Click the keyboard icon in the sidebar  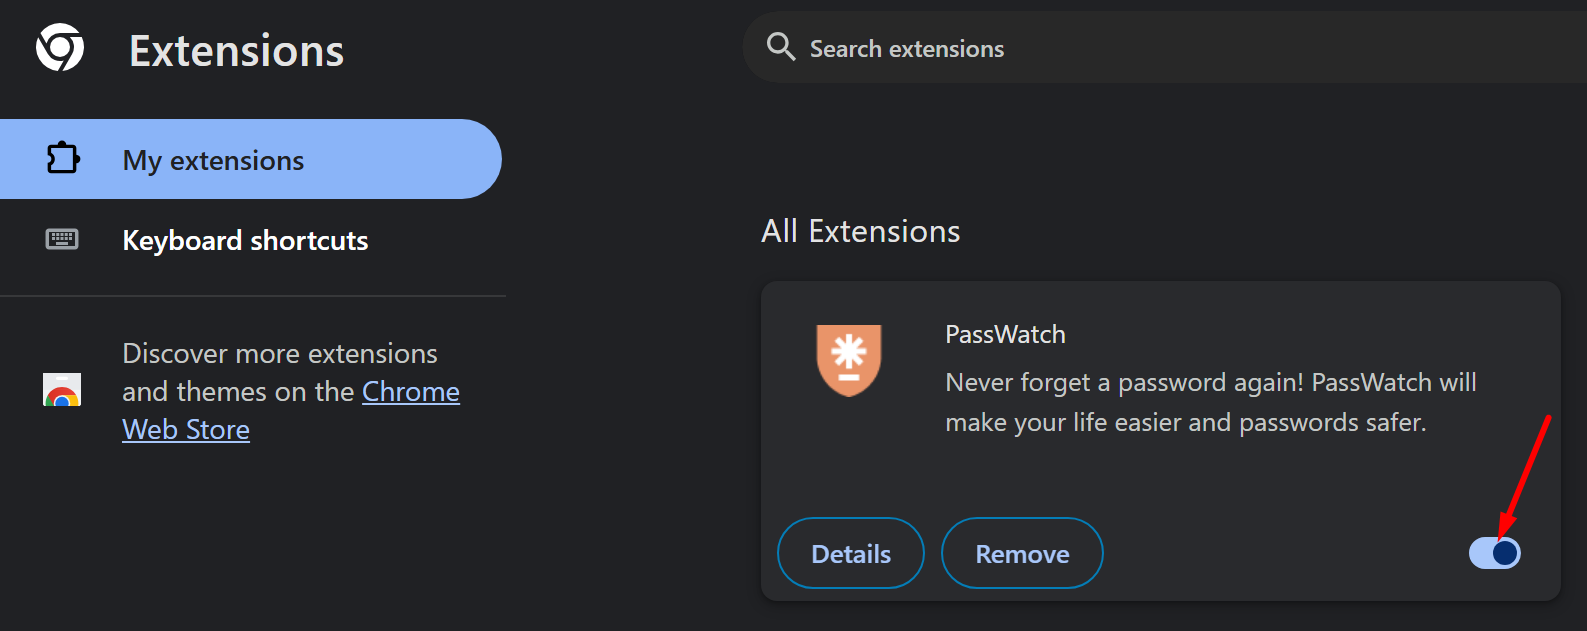click(x=62, y=239)
